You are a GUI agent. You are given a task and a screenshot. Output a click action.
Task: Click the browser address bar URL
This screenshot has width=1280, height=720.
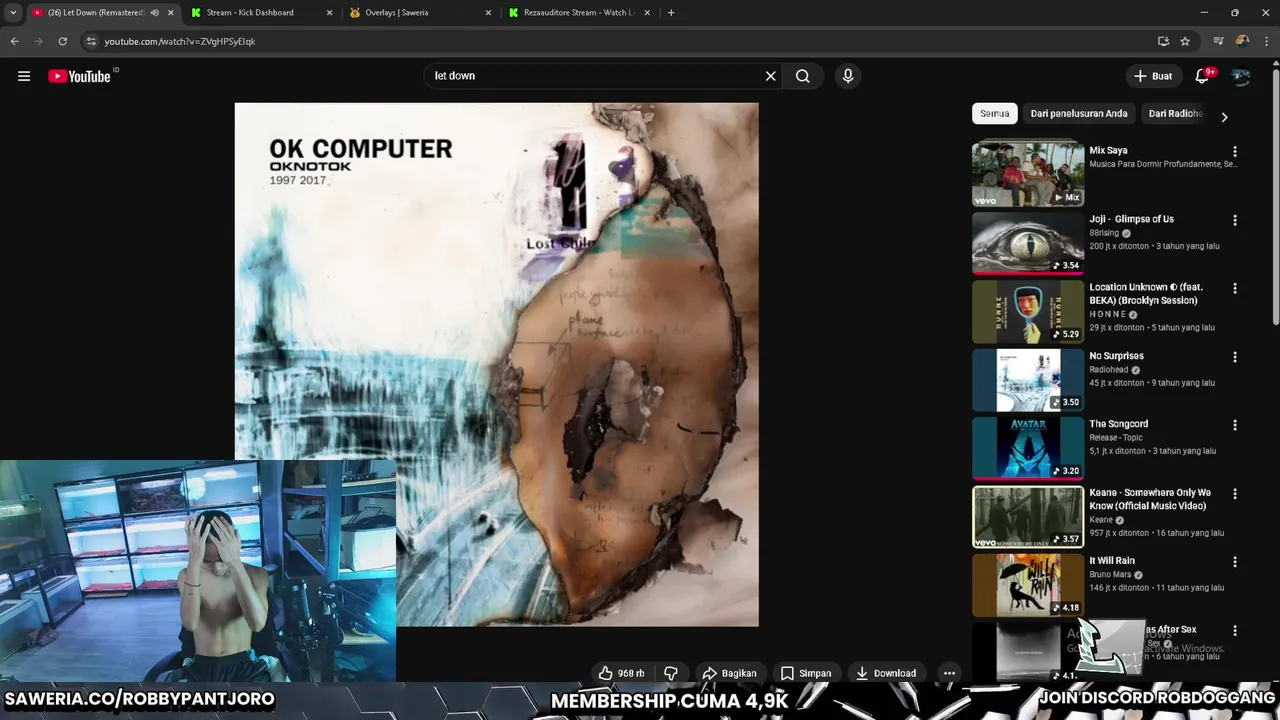(180, 41)
